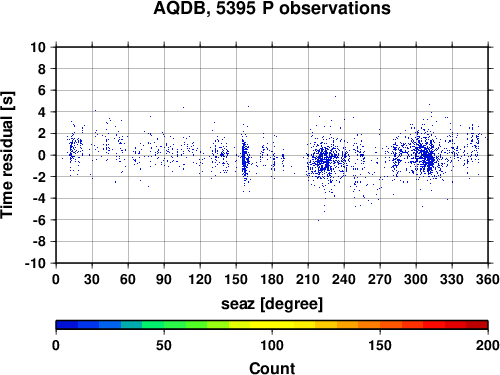
Task: Click the colorbar tick label 200
Action: [487, 346]
